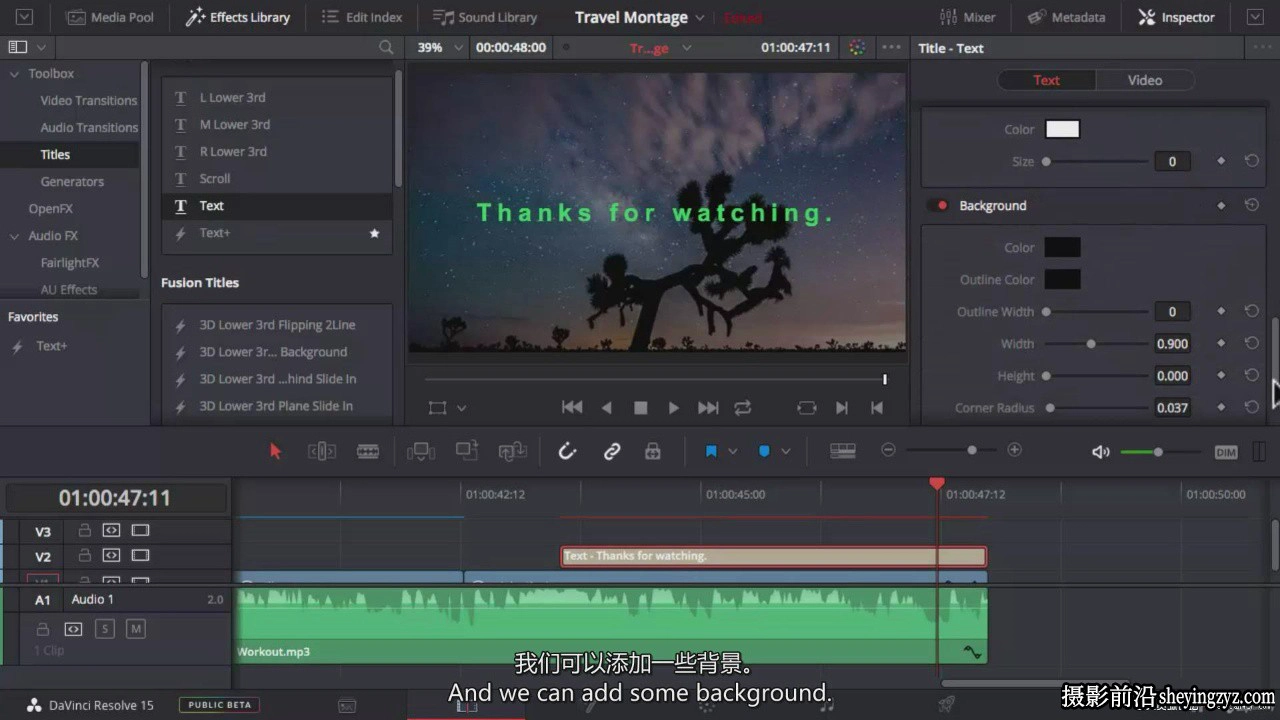Reset the Background Width parameter
Viewport: 1280px width, 720px height.
(1251, 343)
